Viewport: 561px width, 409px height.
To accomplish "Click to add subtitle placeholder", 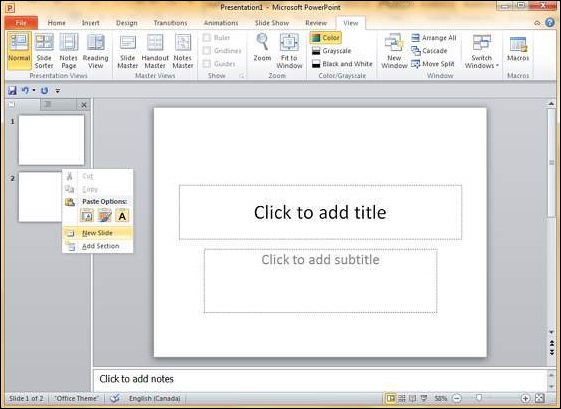I will click(x=320, y=281).
